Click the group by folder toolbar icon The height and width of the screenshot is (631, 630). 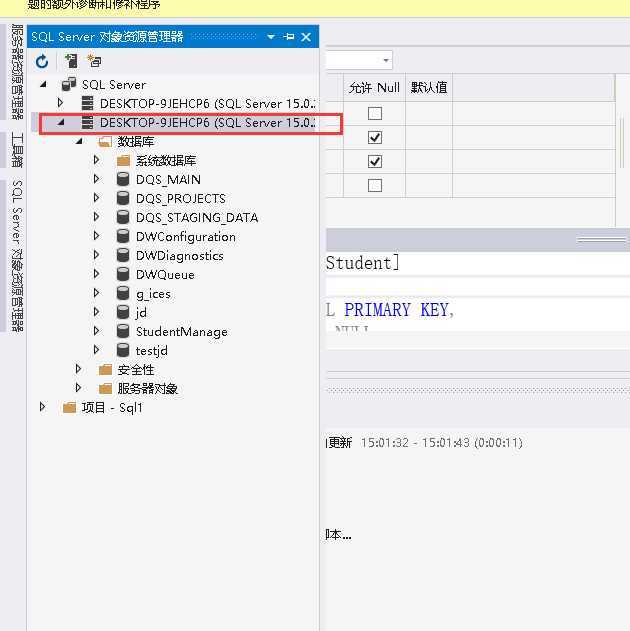click(x=95, y=61)
